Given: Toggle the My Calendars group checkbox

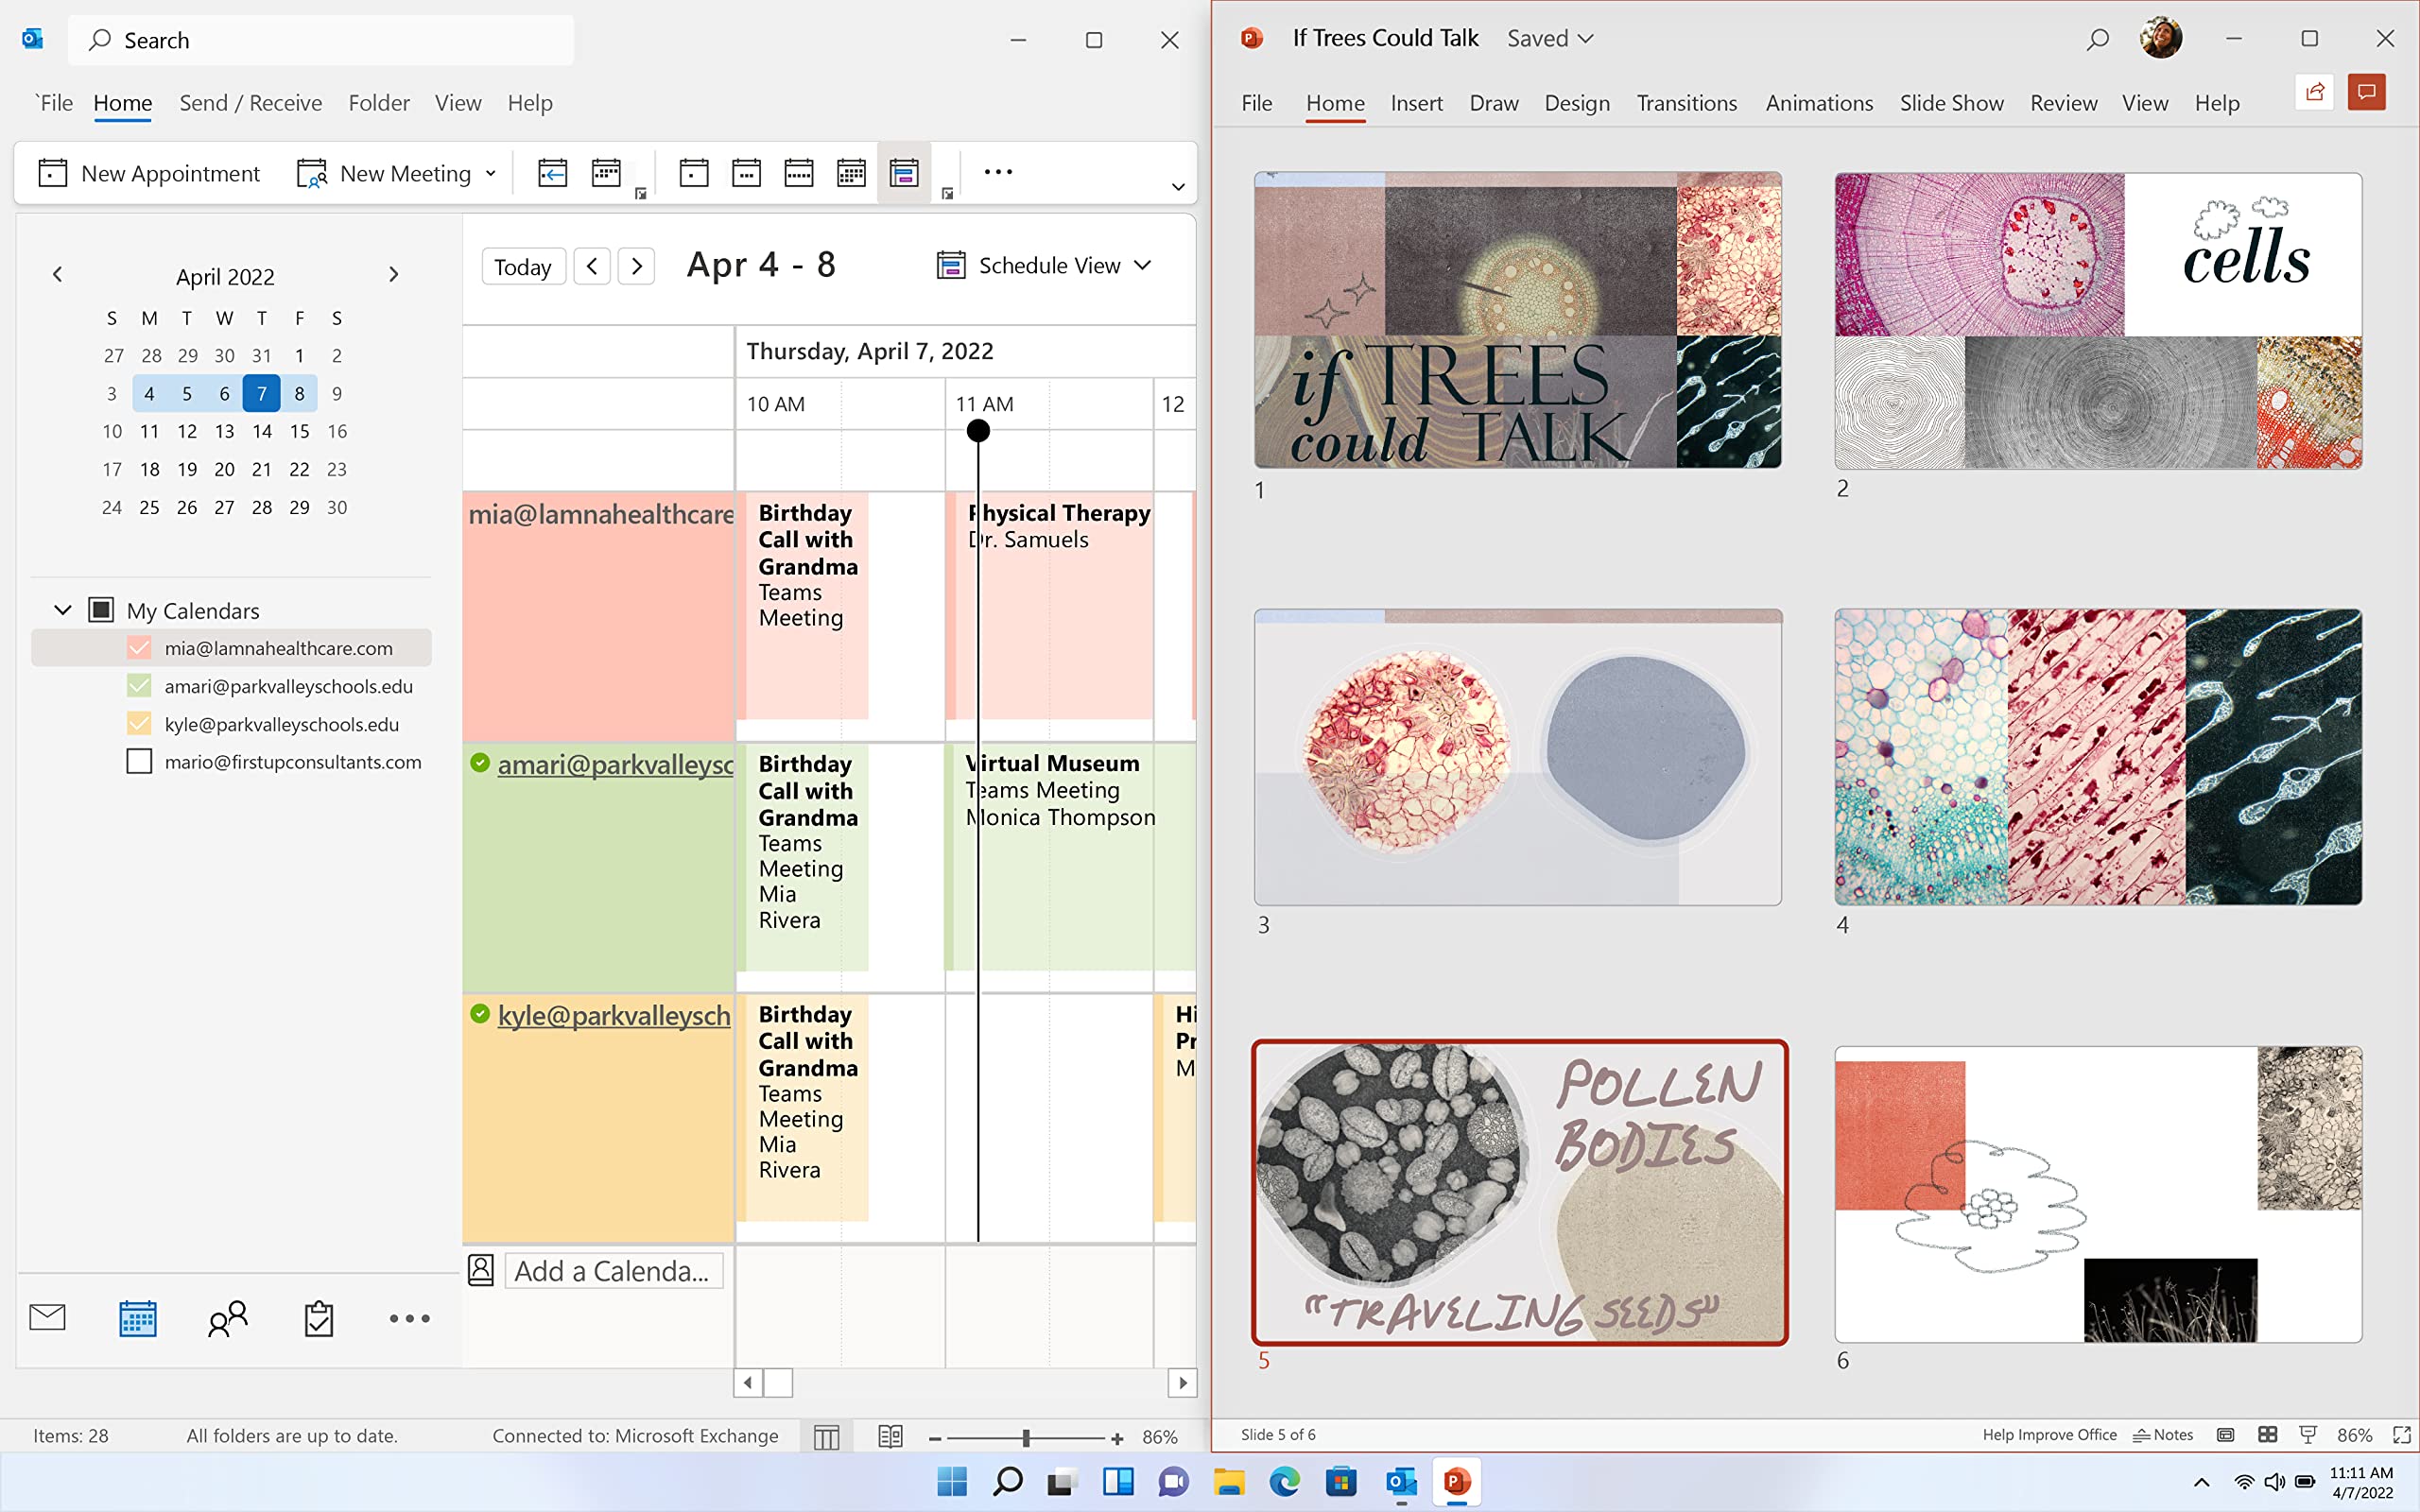Looking at the screenshot, I should coord(101,610).
